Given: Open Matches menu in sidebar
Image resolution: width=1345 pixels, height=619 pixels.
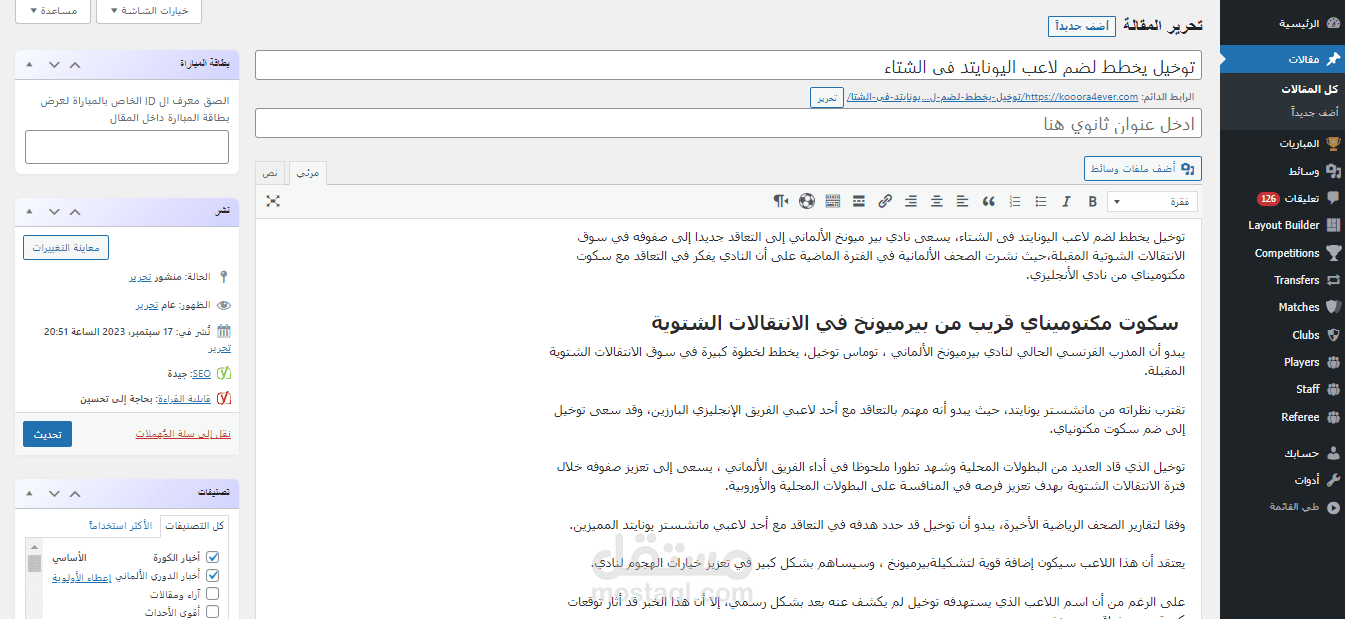Looking at the screenshot, I should 1282,307.
